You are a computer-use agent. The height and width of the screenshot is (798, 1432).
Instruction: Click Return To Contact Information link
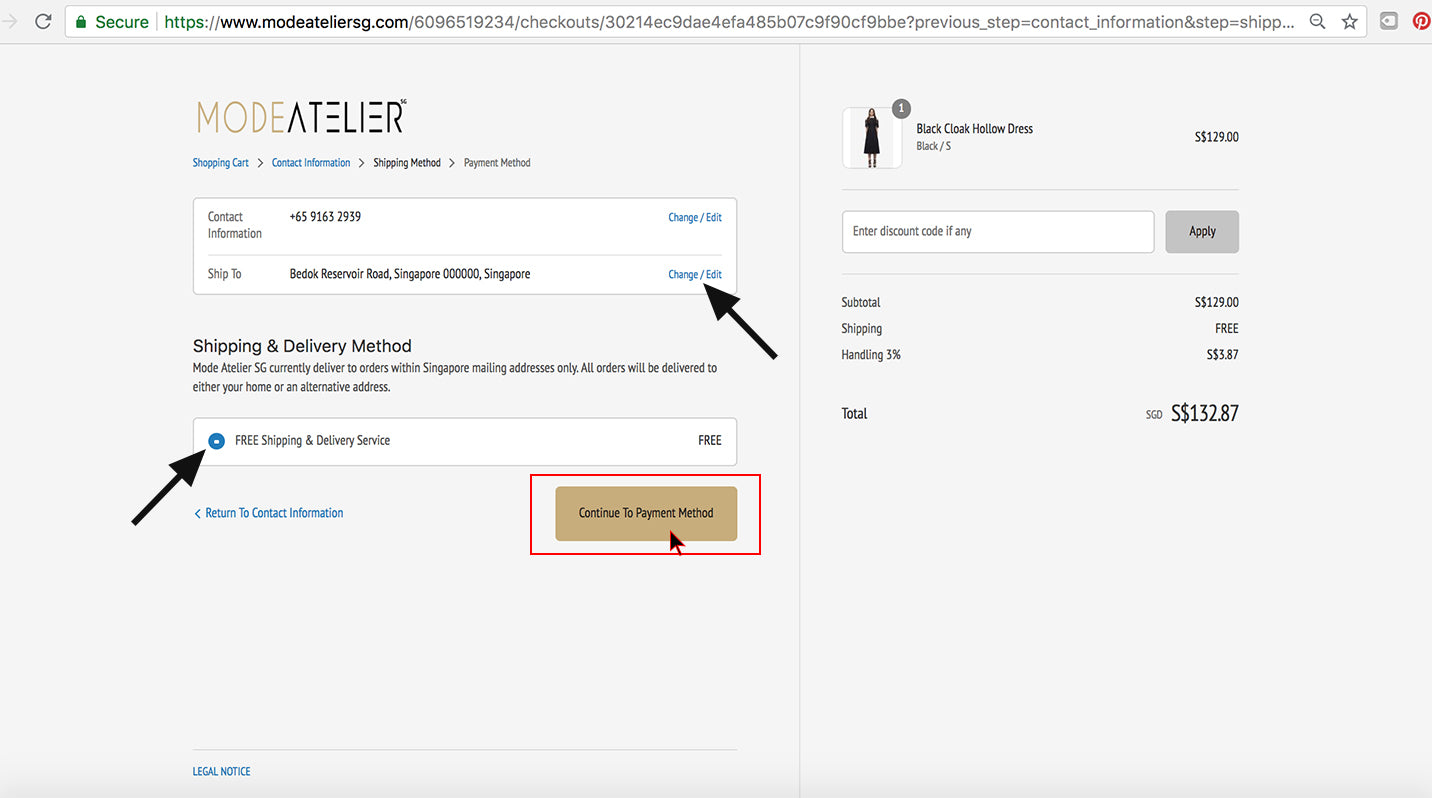point(274,513)
